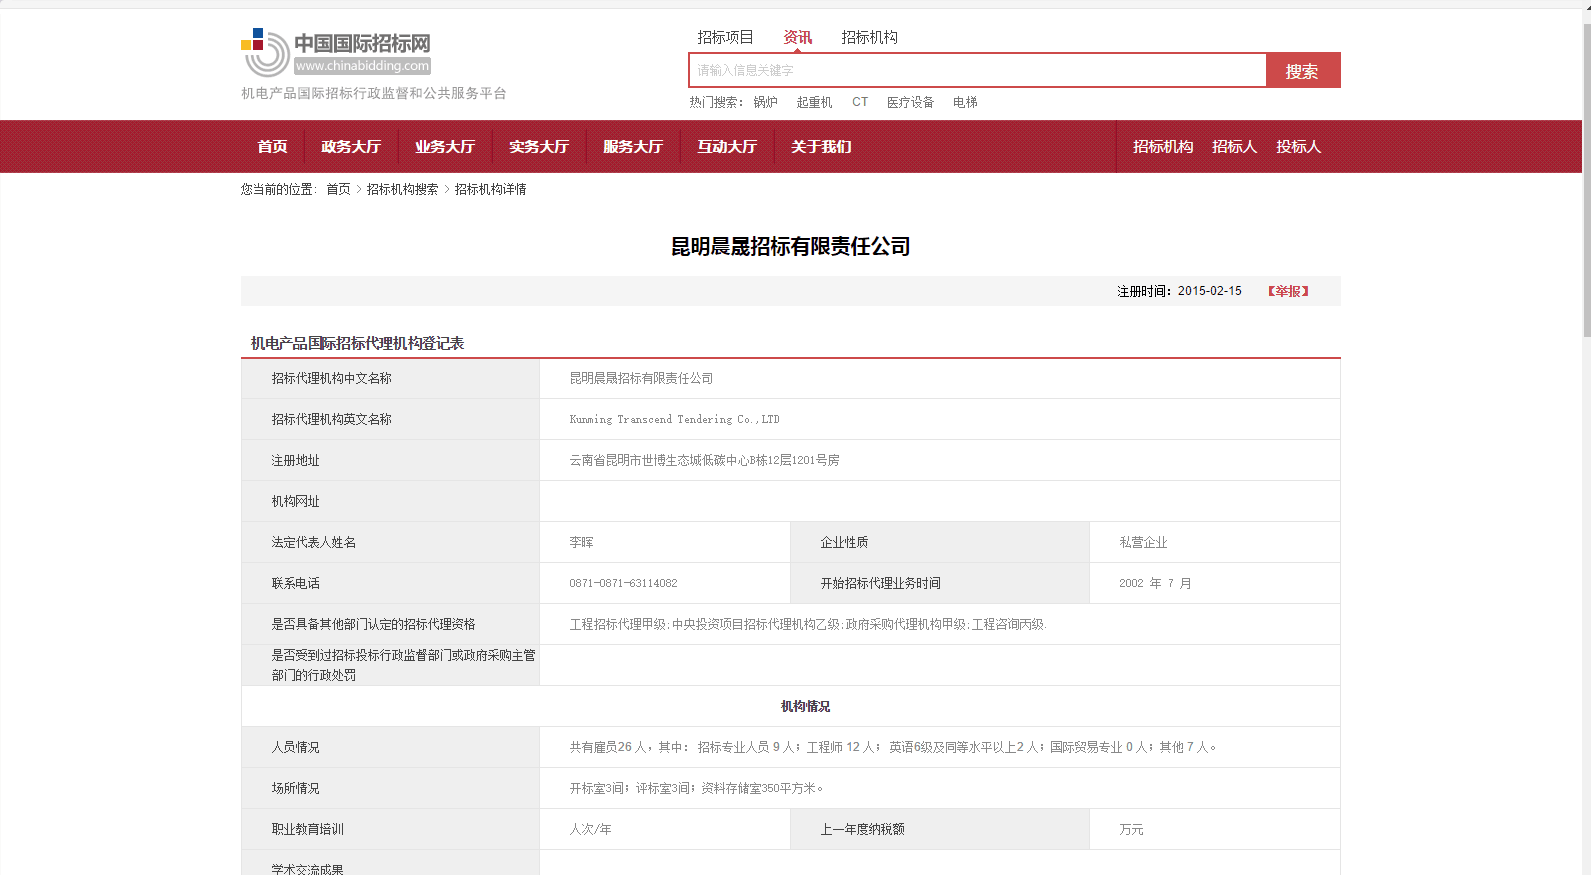Click the 2002 年 7 月 start date value
1591x875 pixels.
1155,583
